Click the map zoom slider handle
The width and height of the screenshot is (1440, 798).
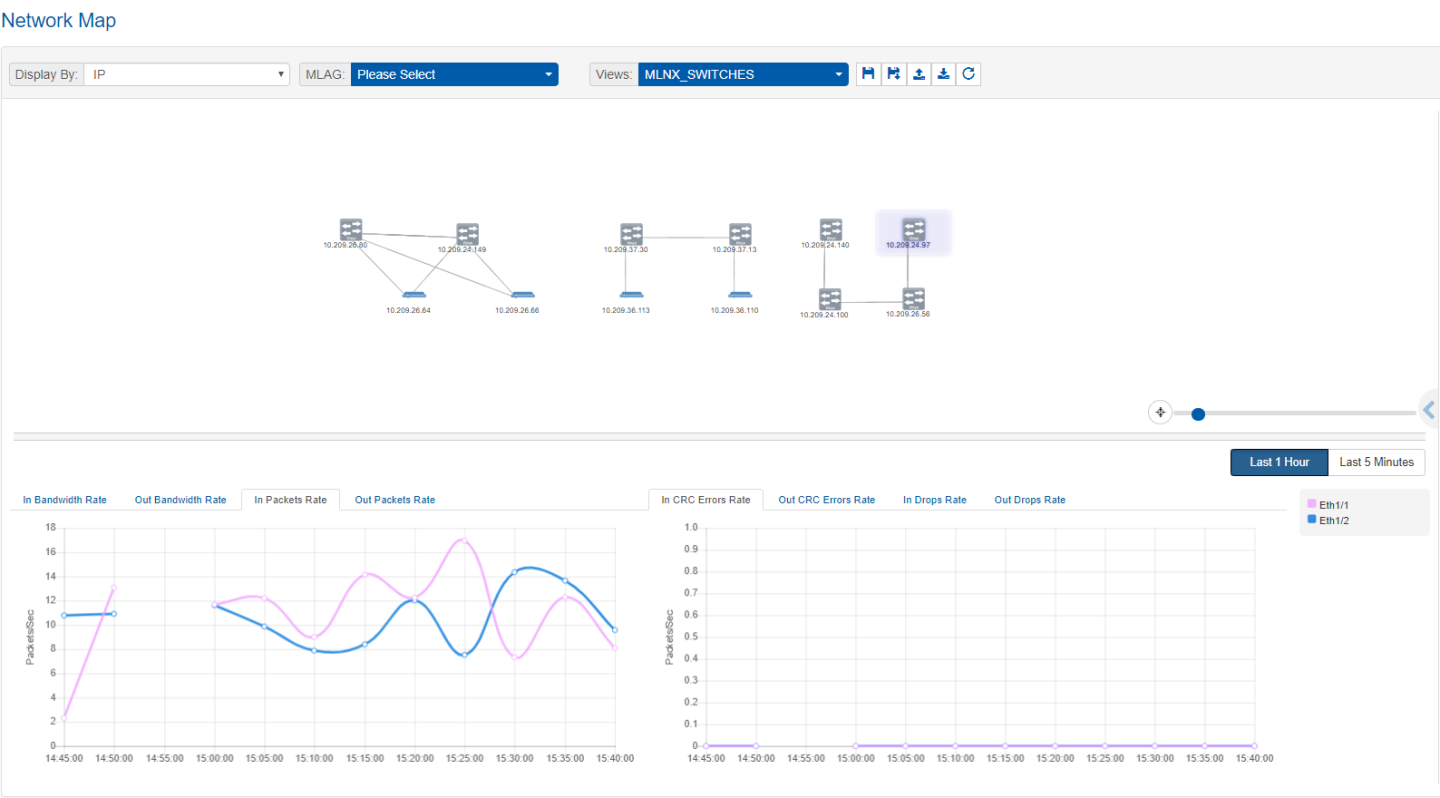coord(1198,413)
